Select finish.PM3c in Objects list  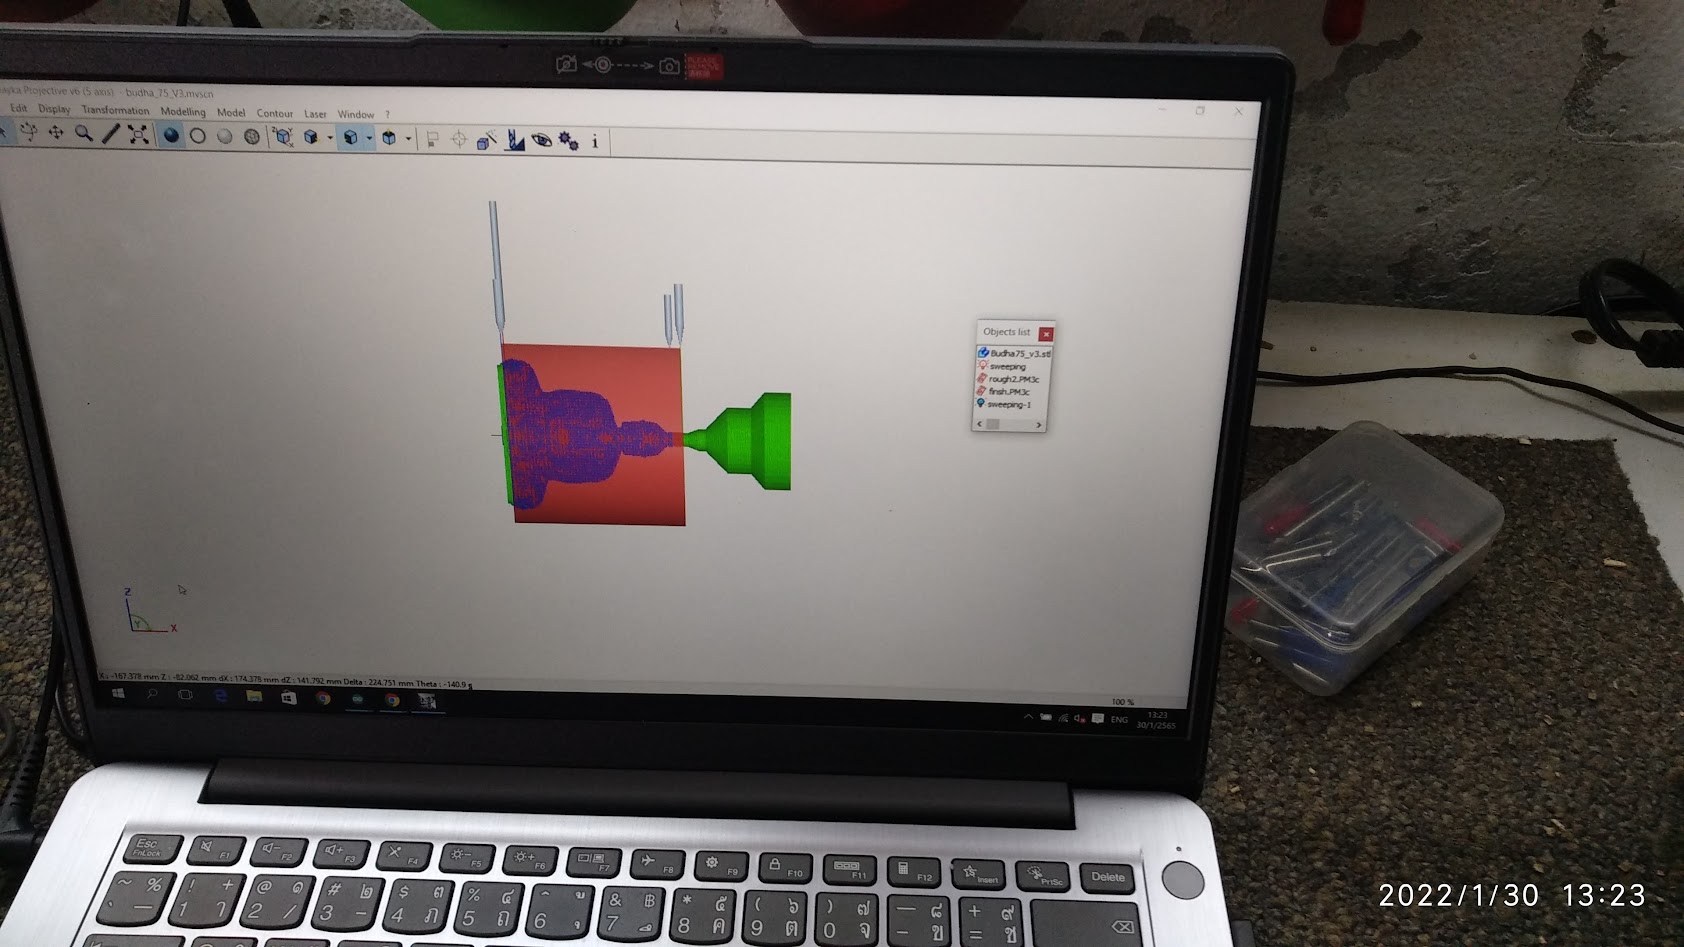pyautogui.click(x=1003, y=392)
